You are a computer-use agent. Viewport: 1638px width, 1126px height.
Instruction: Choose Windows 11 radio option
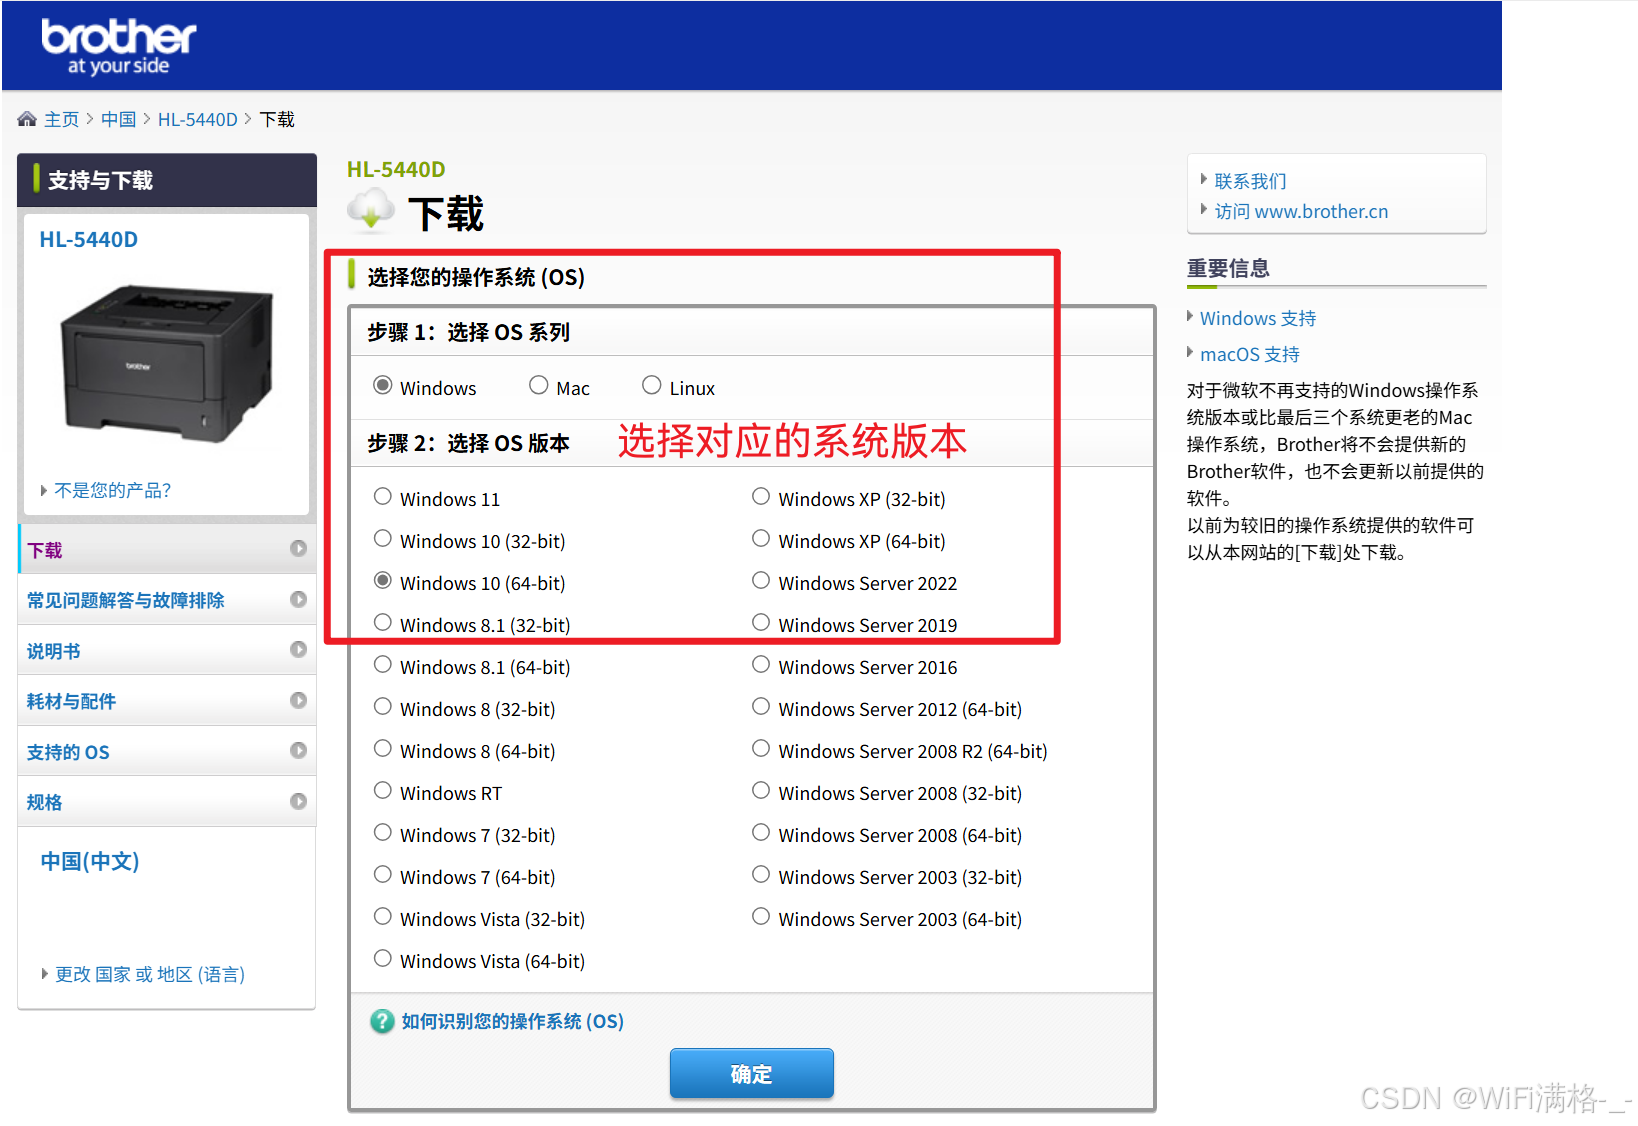coord(382,496)
